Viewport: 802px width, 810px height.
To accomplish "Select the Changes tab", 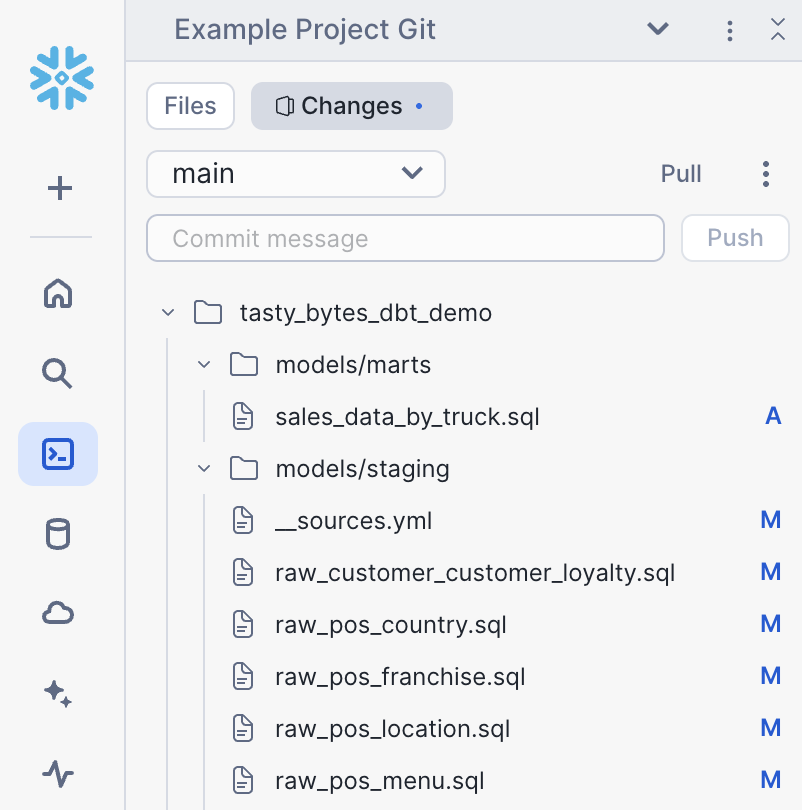I will pyautogui.click(x=351, y=105).
